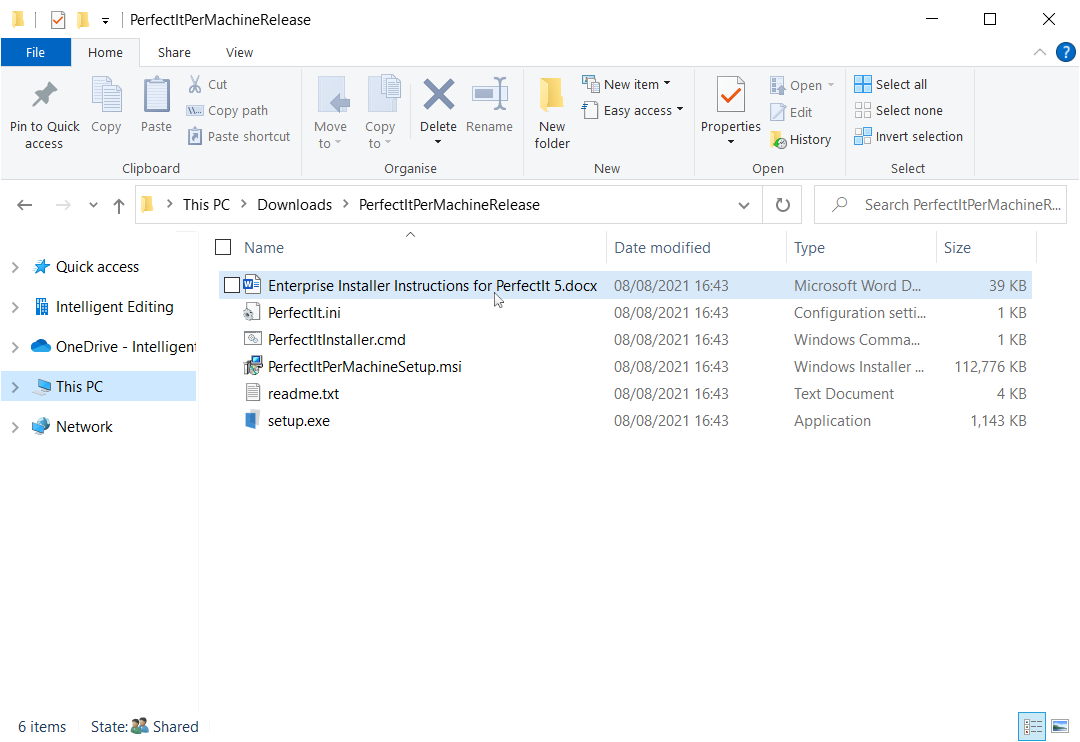Expand the Network tree node
The width and height of the screenshot is (1080, 742).
pyautogui.click(x=15, y=427)
